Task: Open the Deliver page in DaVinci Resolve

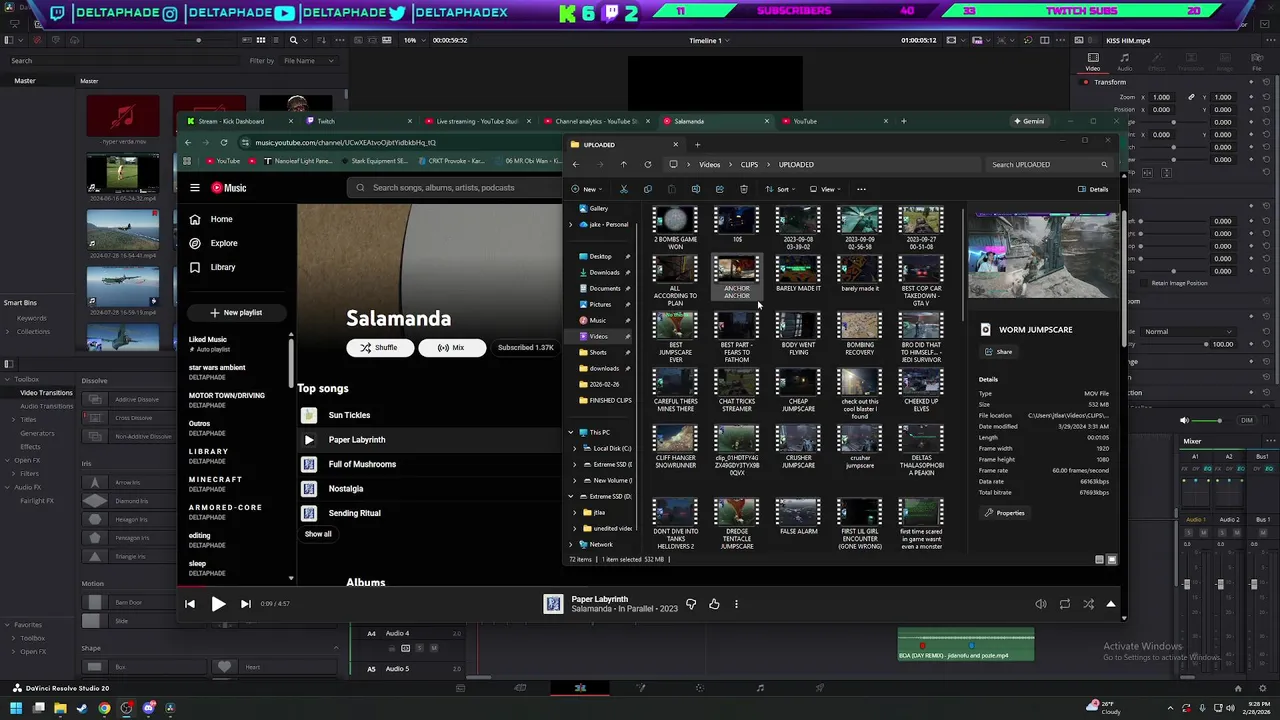Action: (x=820, y=688)
